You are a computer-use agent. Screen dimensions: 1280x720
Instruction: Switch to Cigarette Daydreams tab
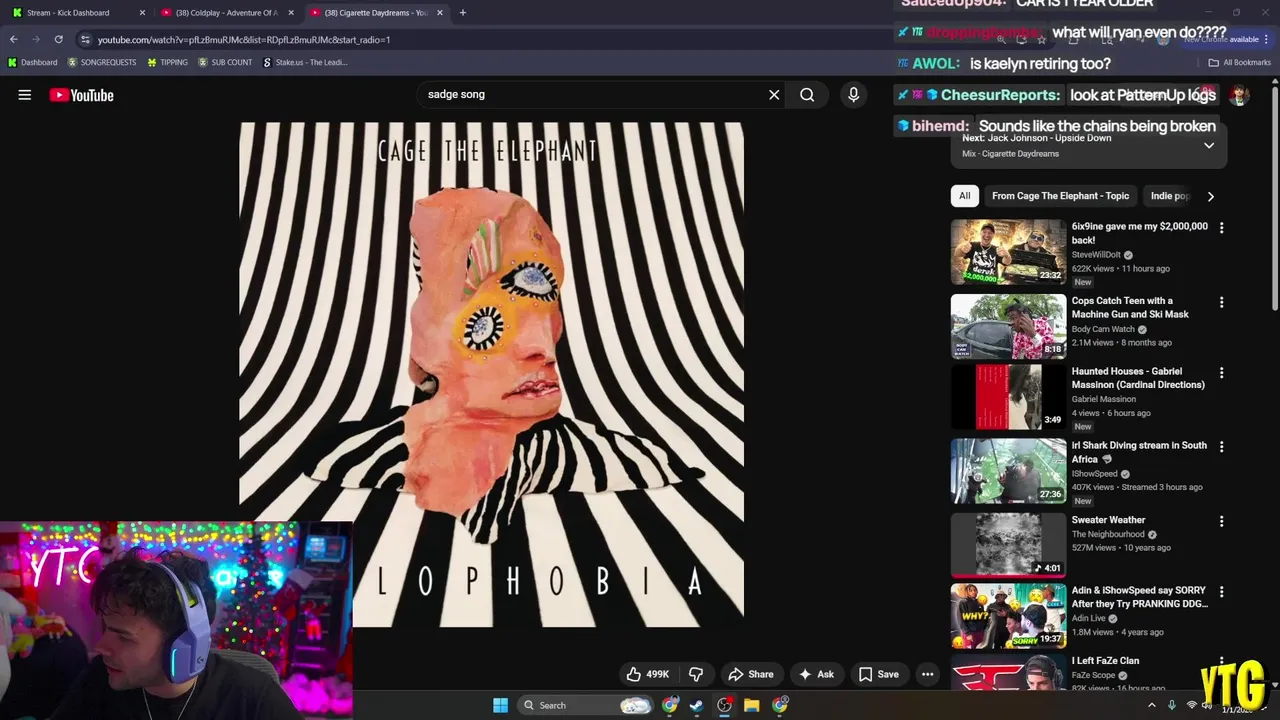click(376, 13)
